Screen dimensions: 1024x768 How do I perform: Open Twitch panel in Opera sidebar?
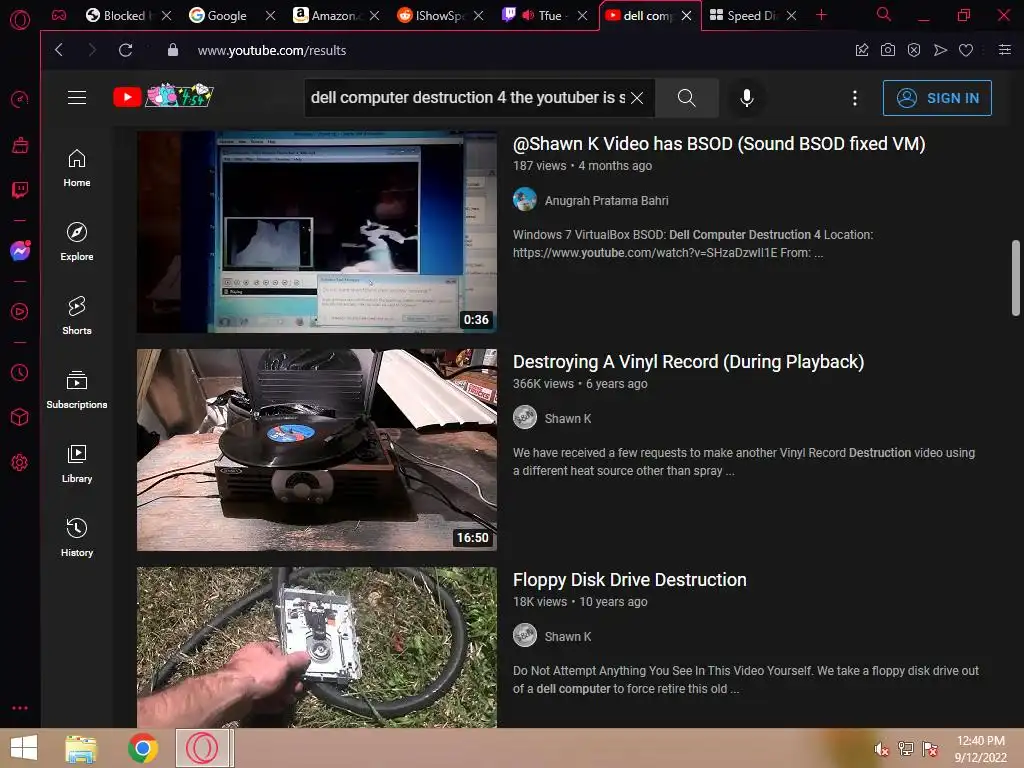tap(20, 190)
